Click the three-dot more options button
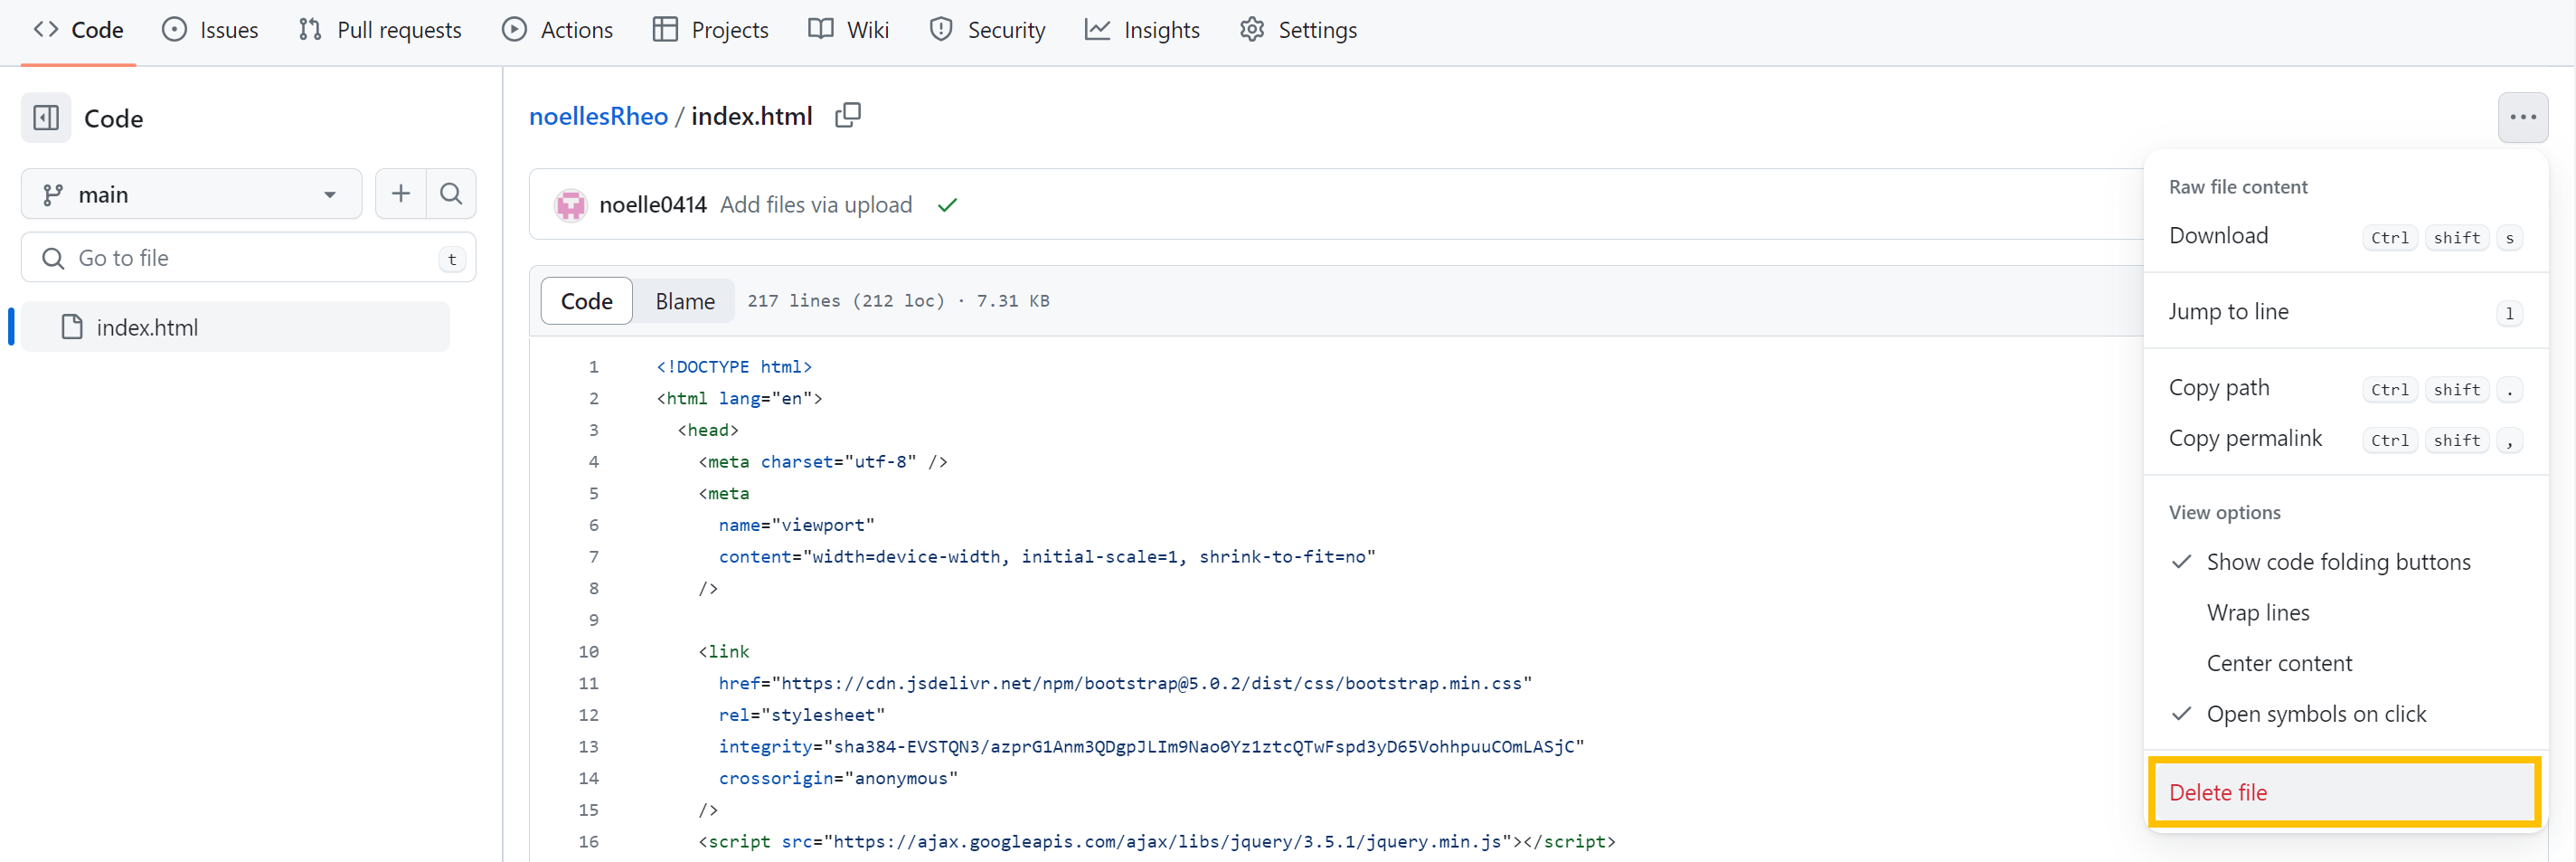 coord(2522,117)
